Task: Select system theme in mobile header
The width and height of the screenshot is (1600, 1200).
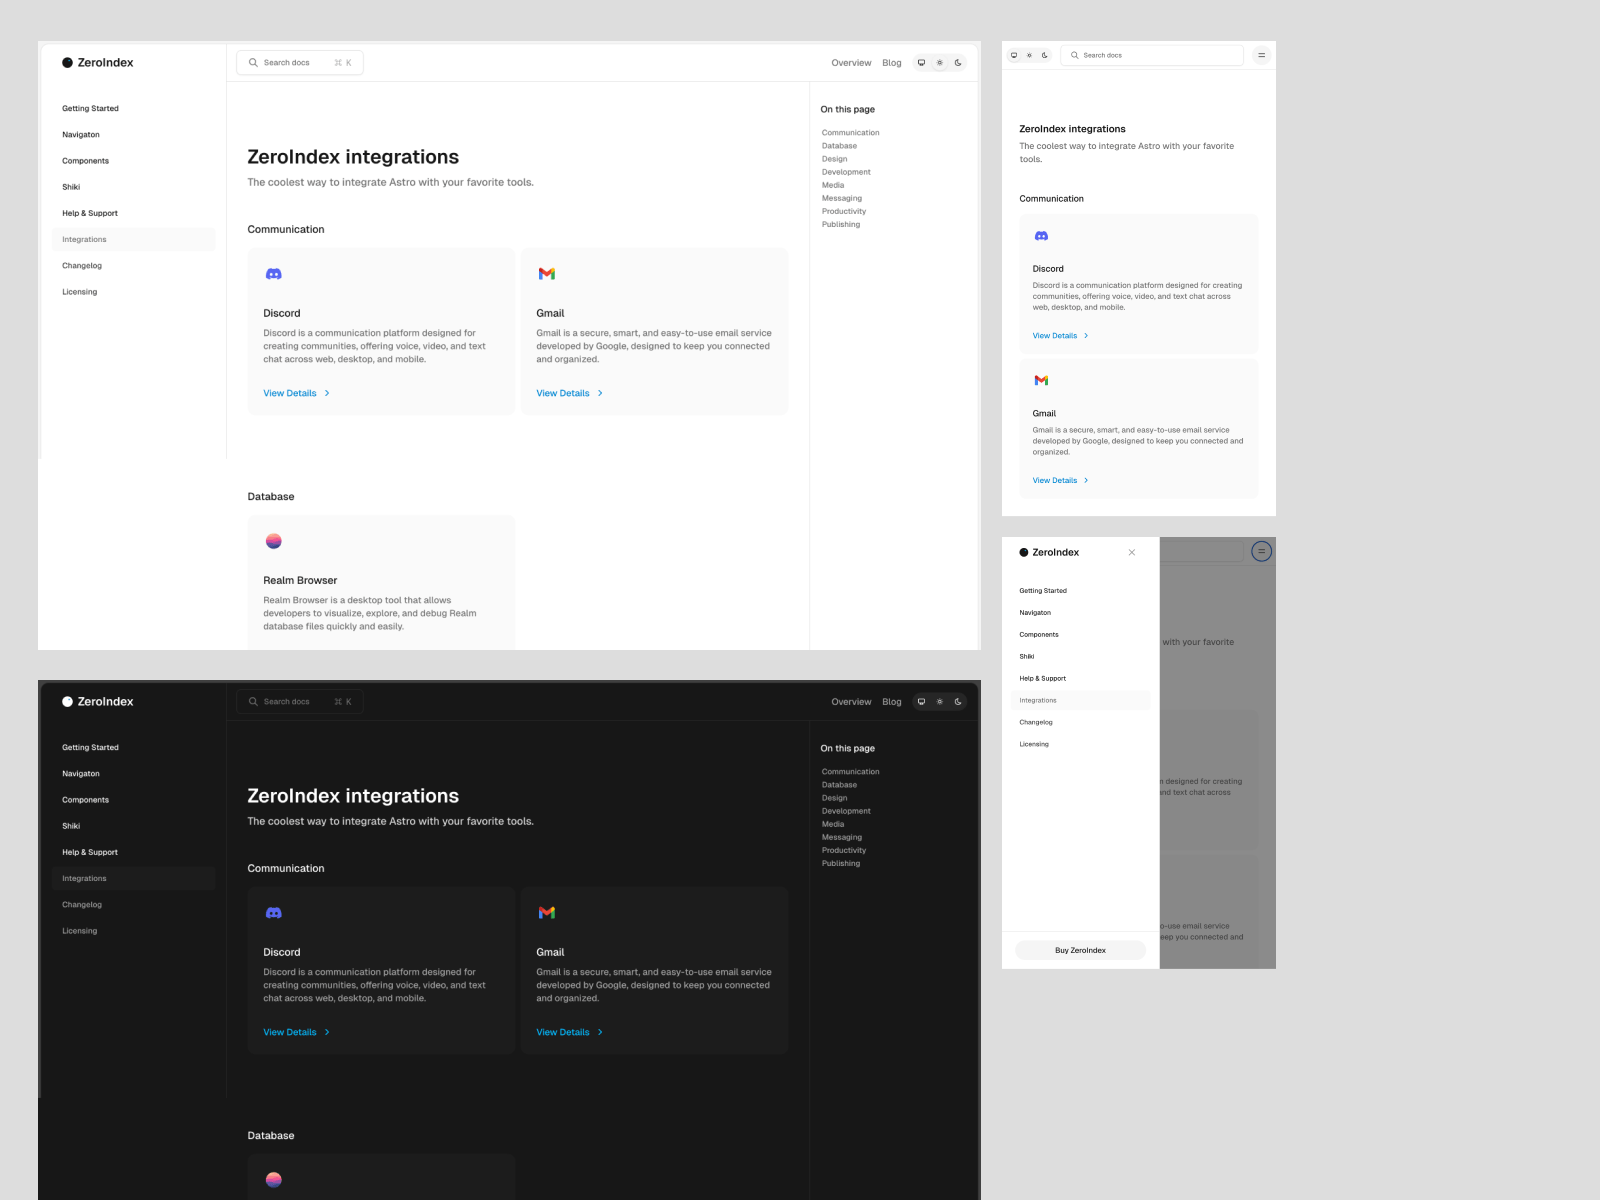Action: pyautogui.click(x=1014, y=55)
